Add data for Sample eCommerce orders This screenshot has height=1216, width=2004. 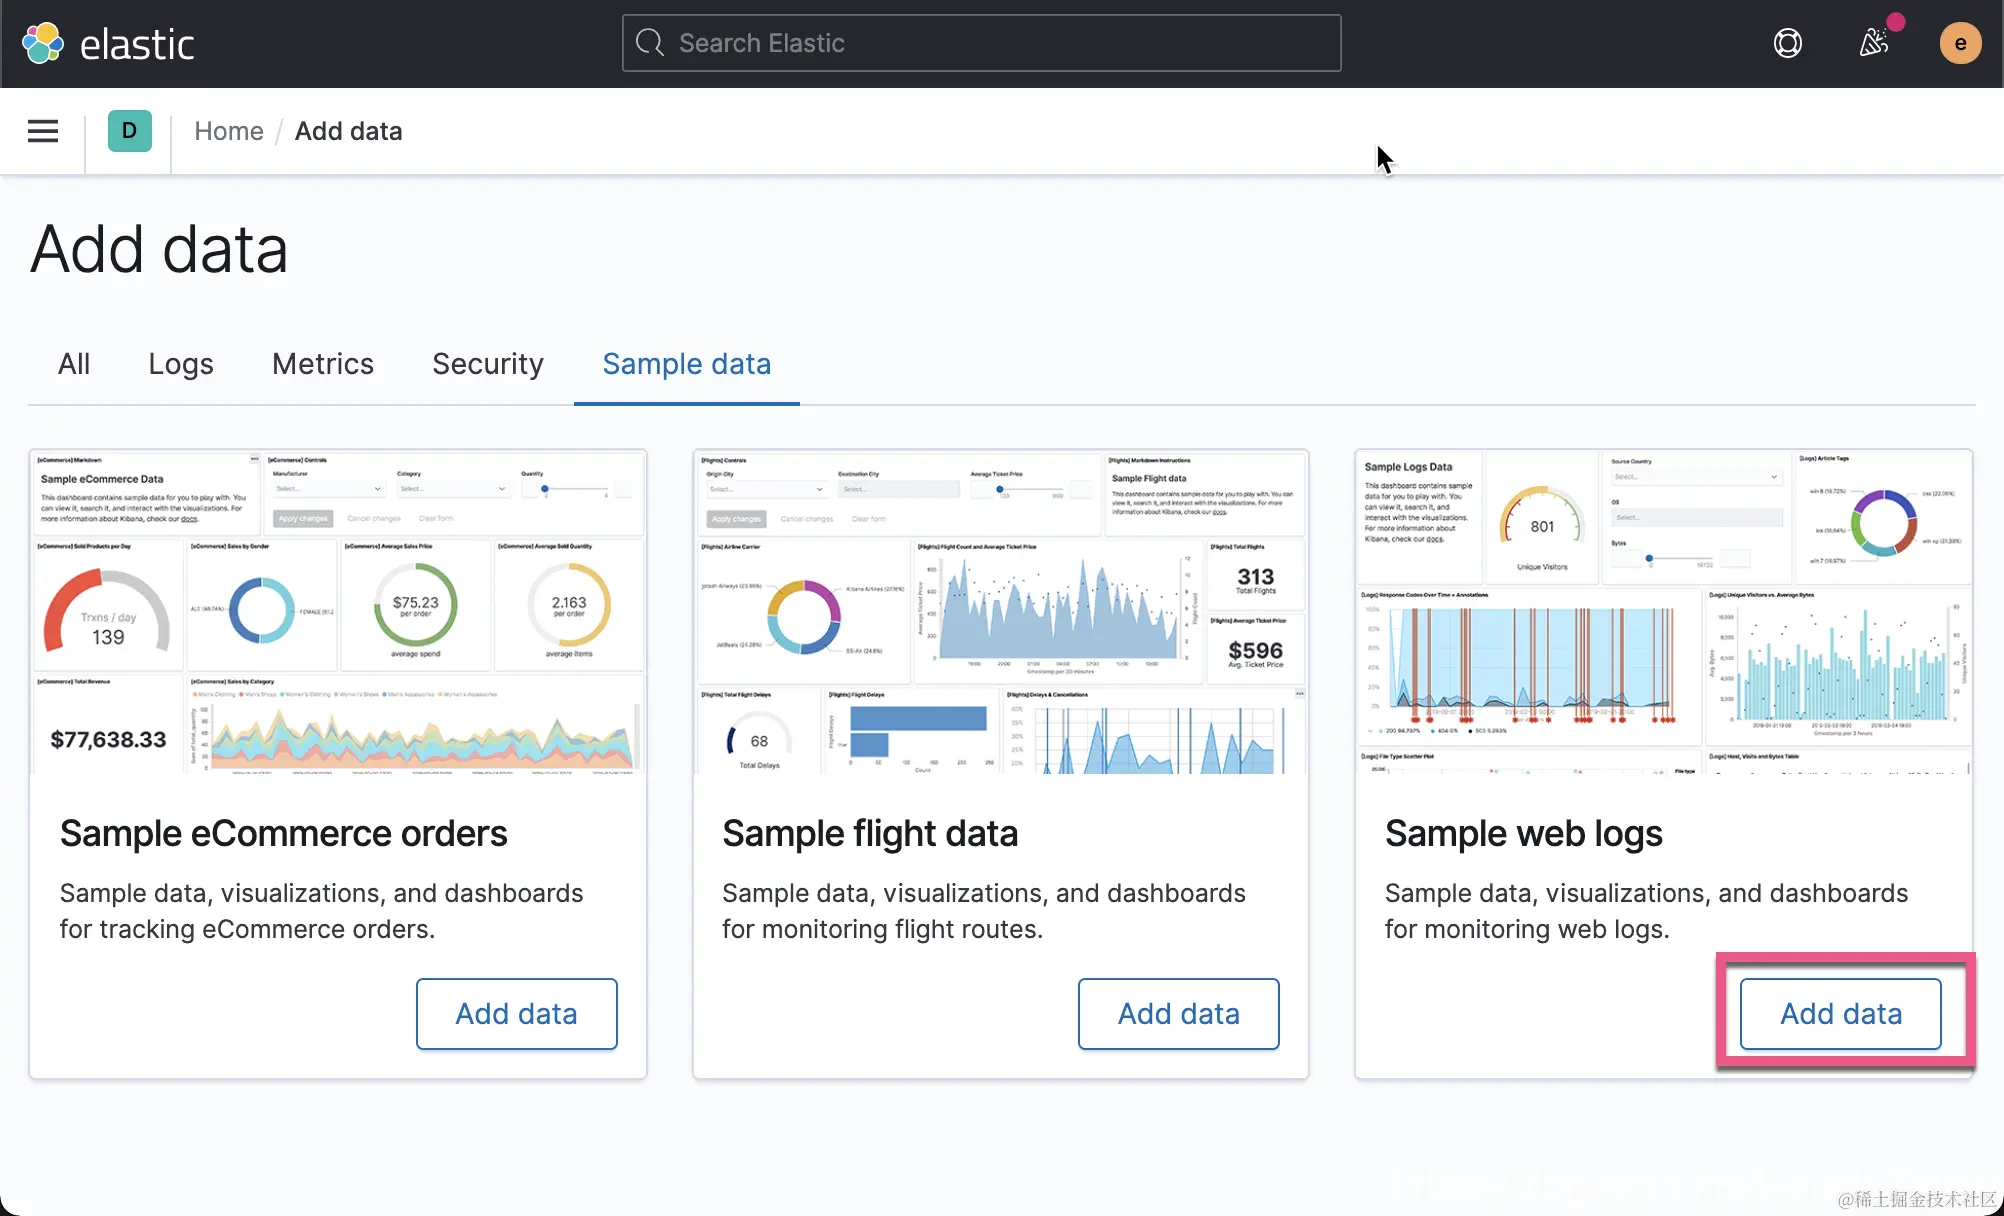click(516, 1013)
